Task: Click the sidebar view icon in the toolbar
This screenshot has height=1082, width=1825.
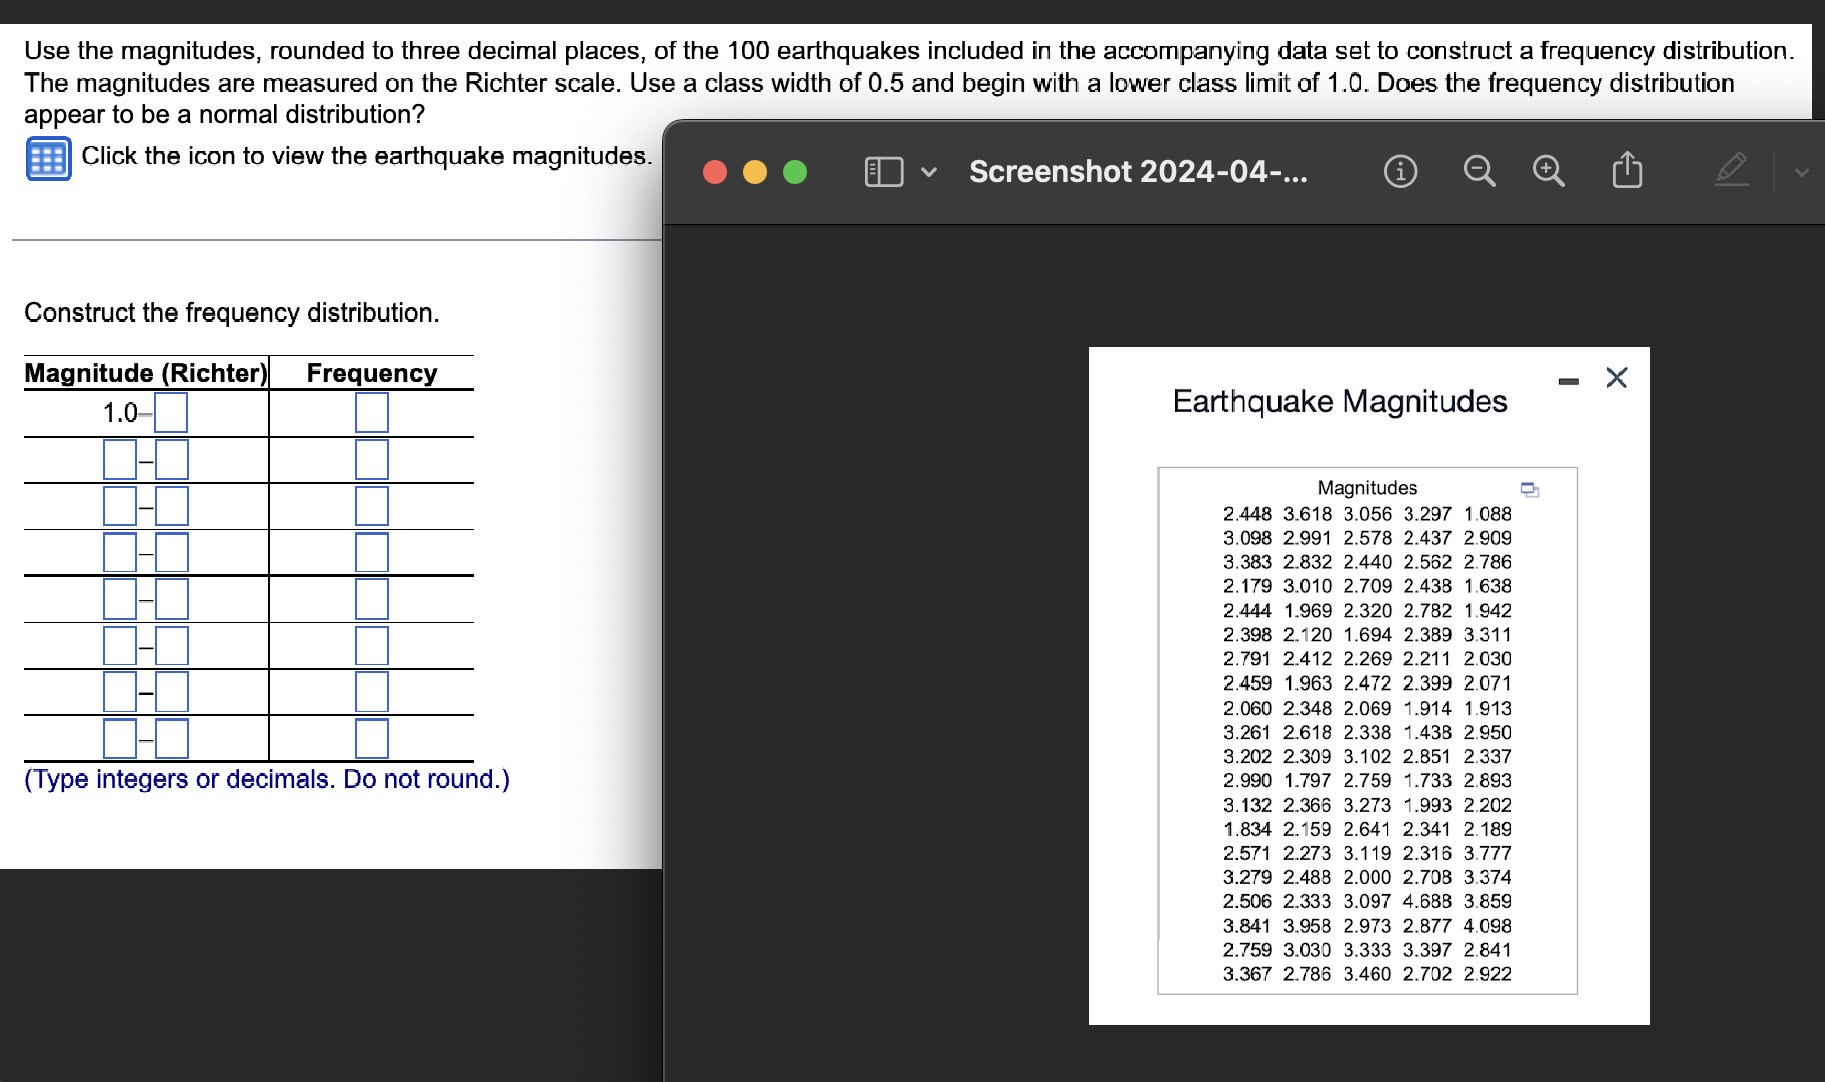Action: click(883, 171)
